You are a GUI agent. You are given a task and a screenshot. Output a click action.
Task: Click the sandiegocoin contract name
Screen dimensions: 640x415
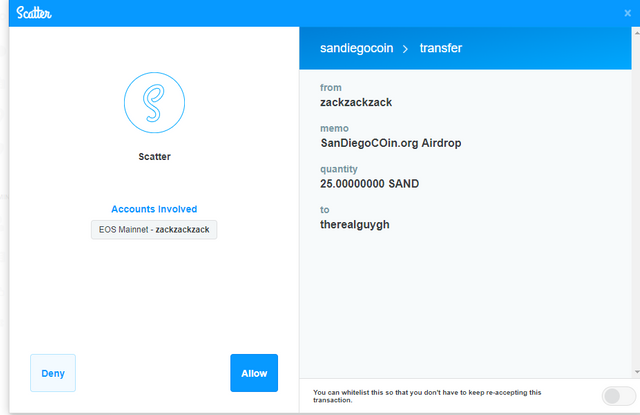[356, 48]
